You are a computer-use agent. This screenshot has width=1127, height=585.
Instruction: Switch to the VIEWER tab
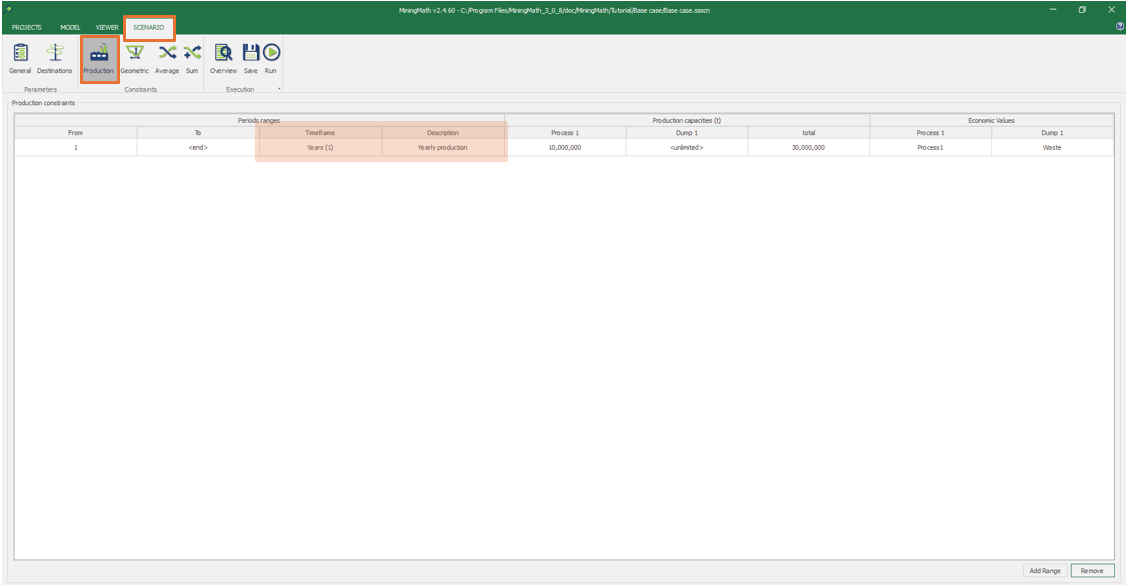(107, 27)
